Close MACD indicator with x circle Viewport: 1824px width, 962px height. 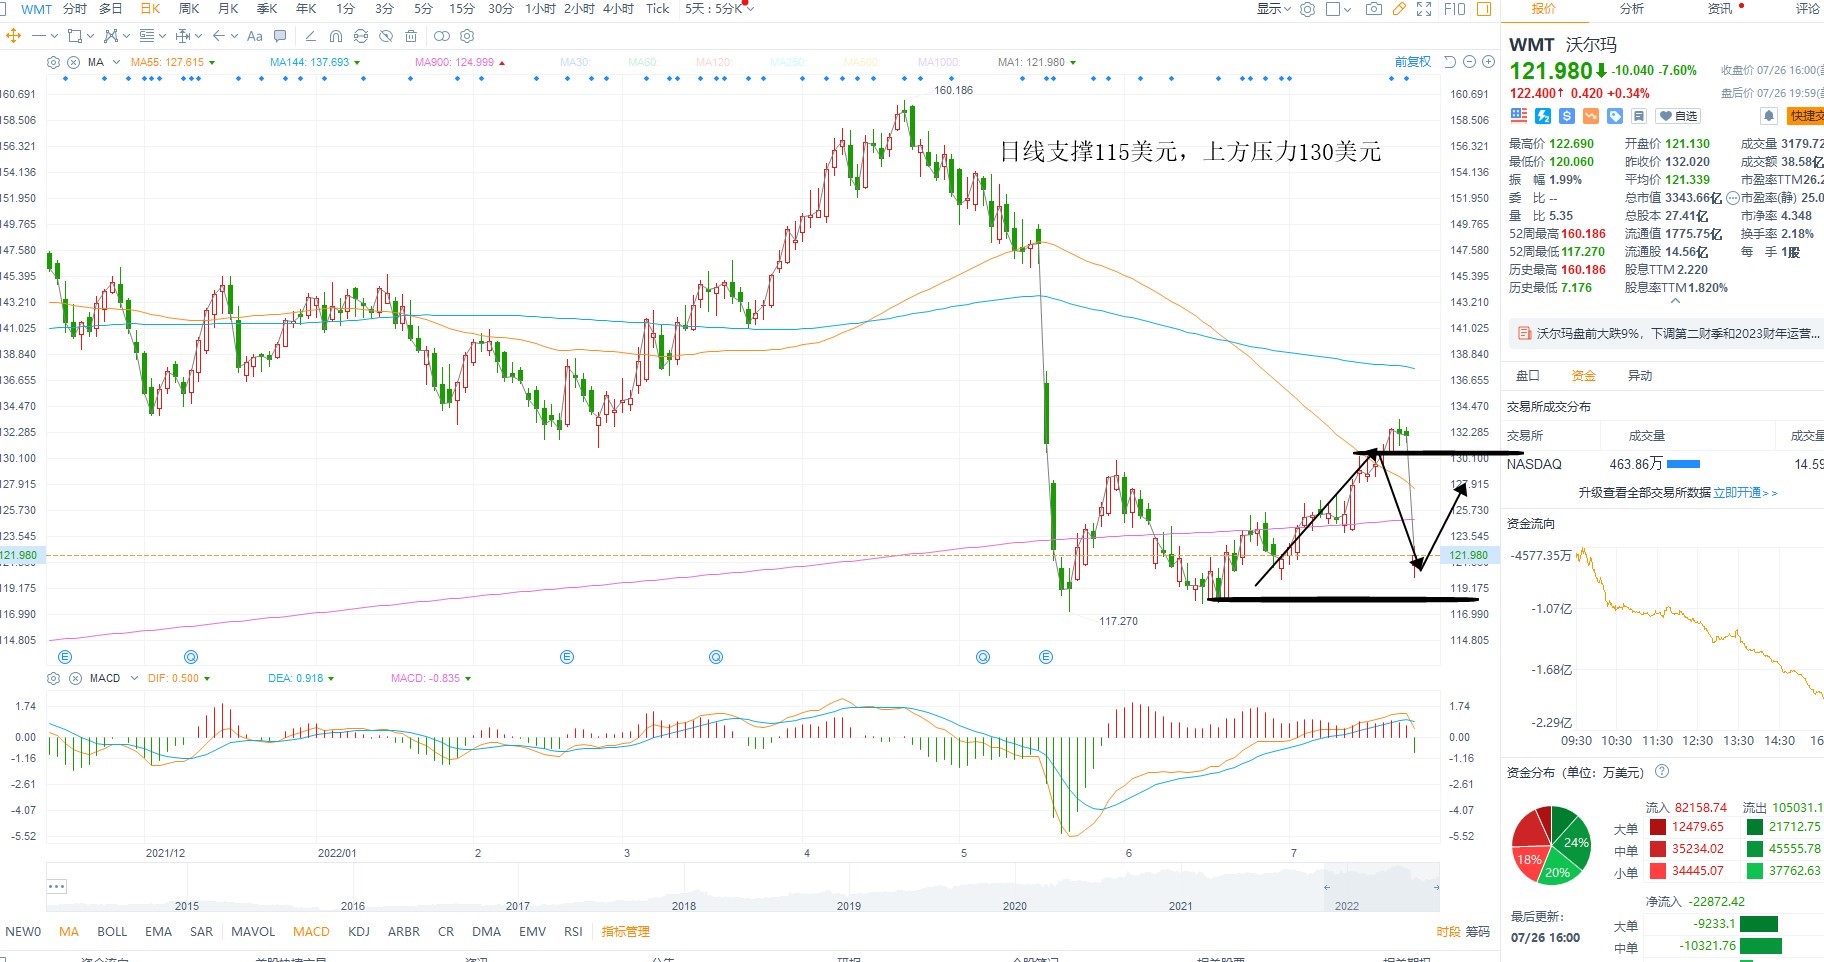click(73, 678)
